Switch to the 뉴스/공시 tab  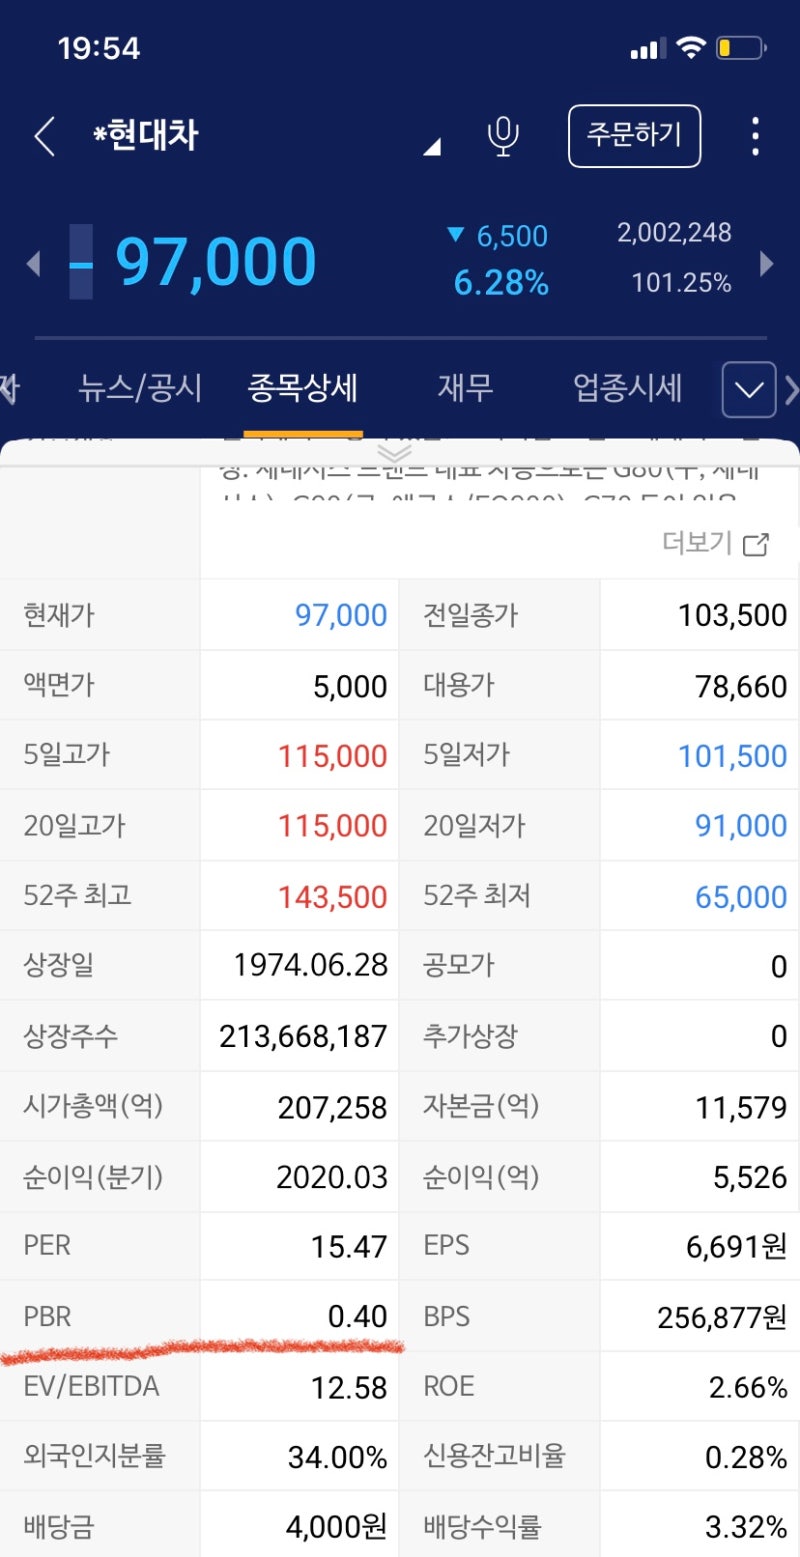(140, 388)
